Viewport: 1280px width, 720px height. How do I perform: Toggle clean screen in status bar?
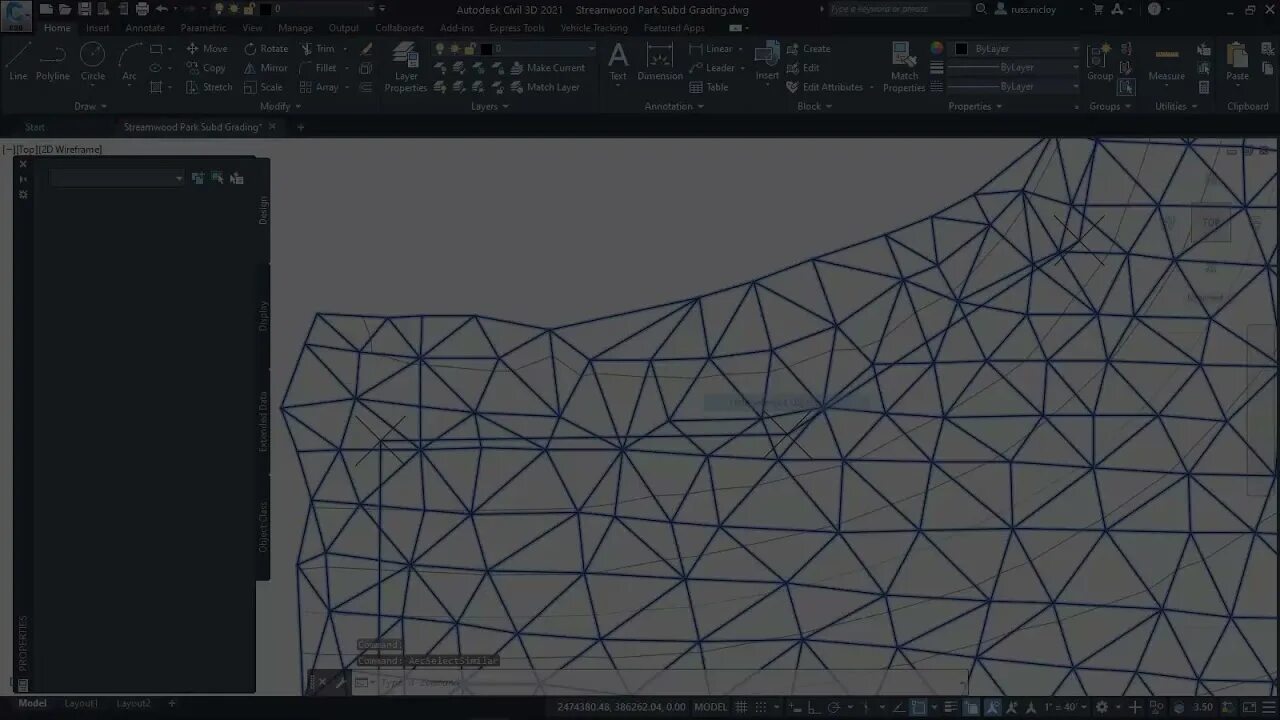click(1251, 707)
